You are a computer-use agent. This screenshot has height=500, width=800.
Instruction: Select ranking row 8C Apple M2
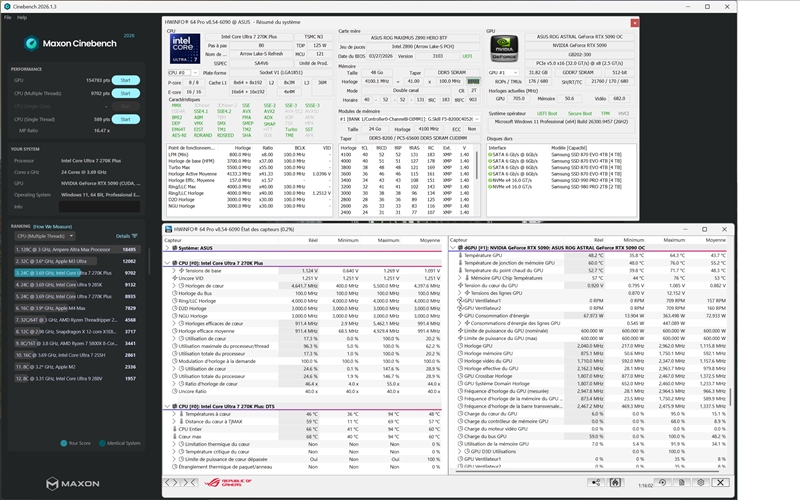coord(76,367)
